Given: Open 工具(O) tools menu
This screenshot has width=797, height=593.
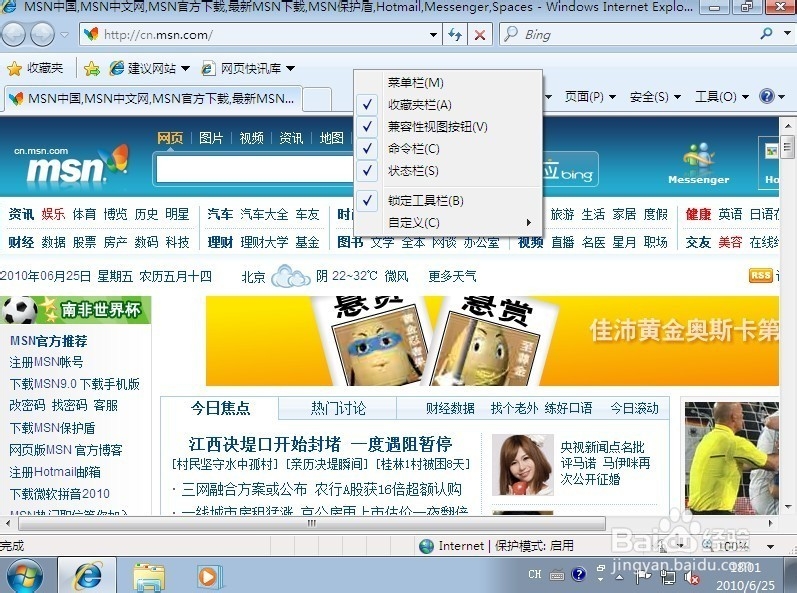Looking at the screenshot, I should pos(722,97).
